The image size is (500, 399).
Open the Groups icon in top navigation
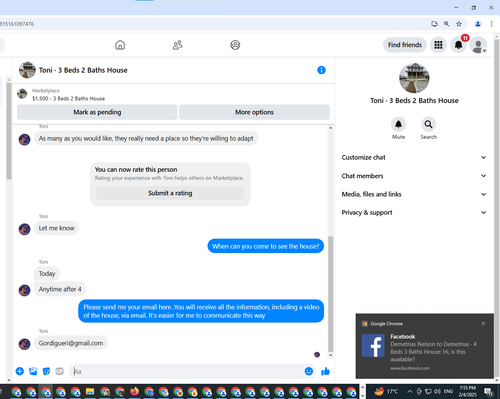point(235,45)
